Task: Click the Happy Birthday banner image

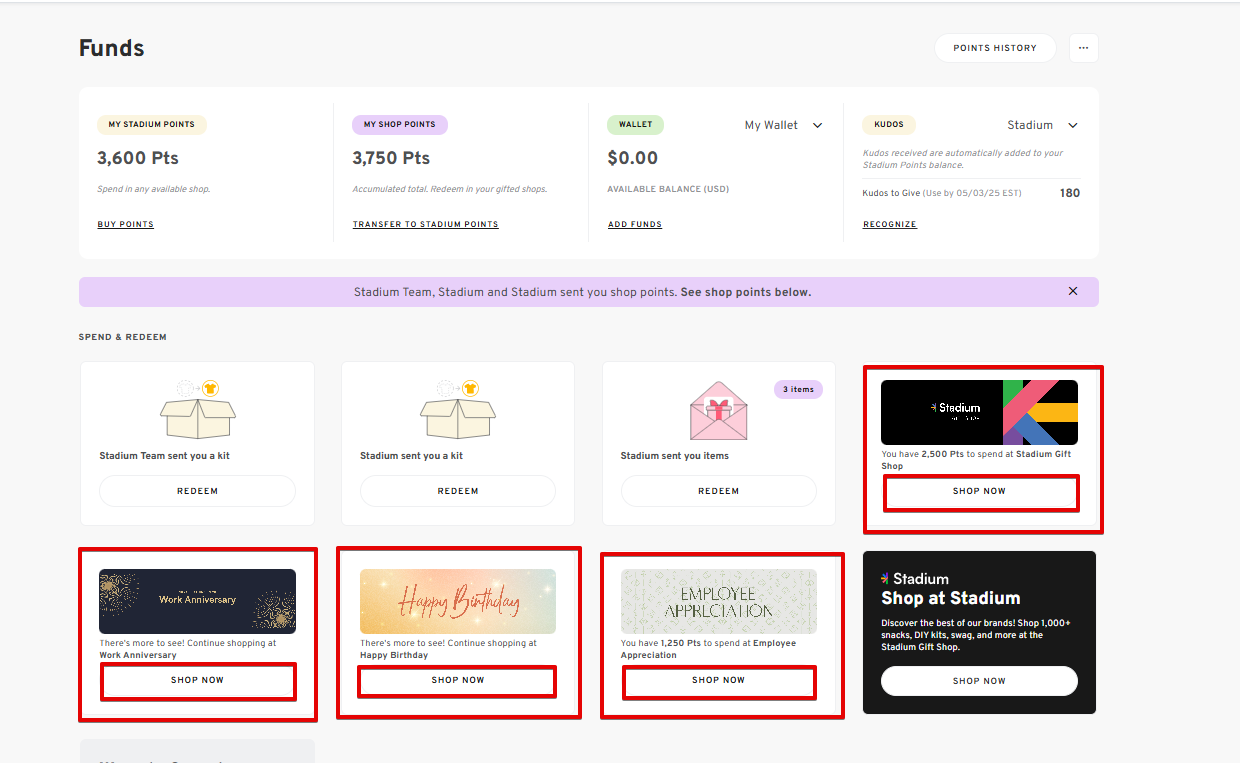Action: point(458,601)
